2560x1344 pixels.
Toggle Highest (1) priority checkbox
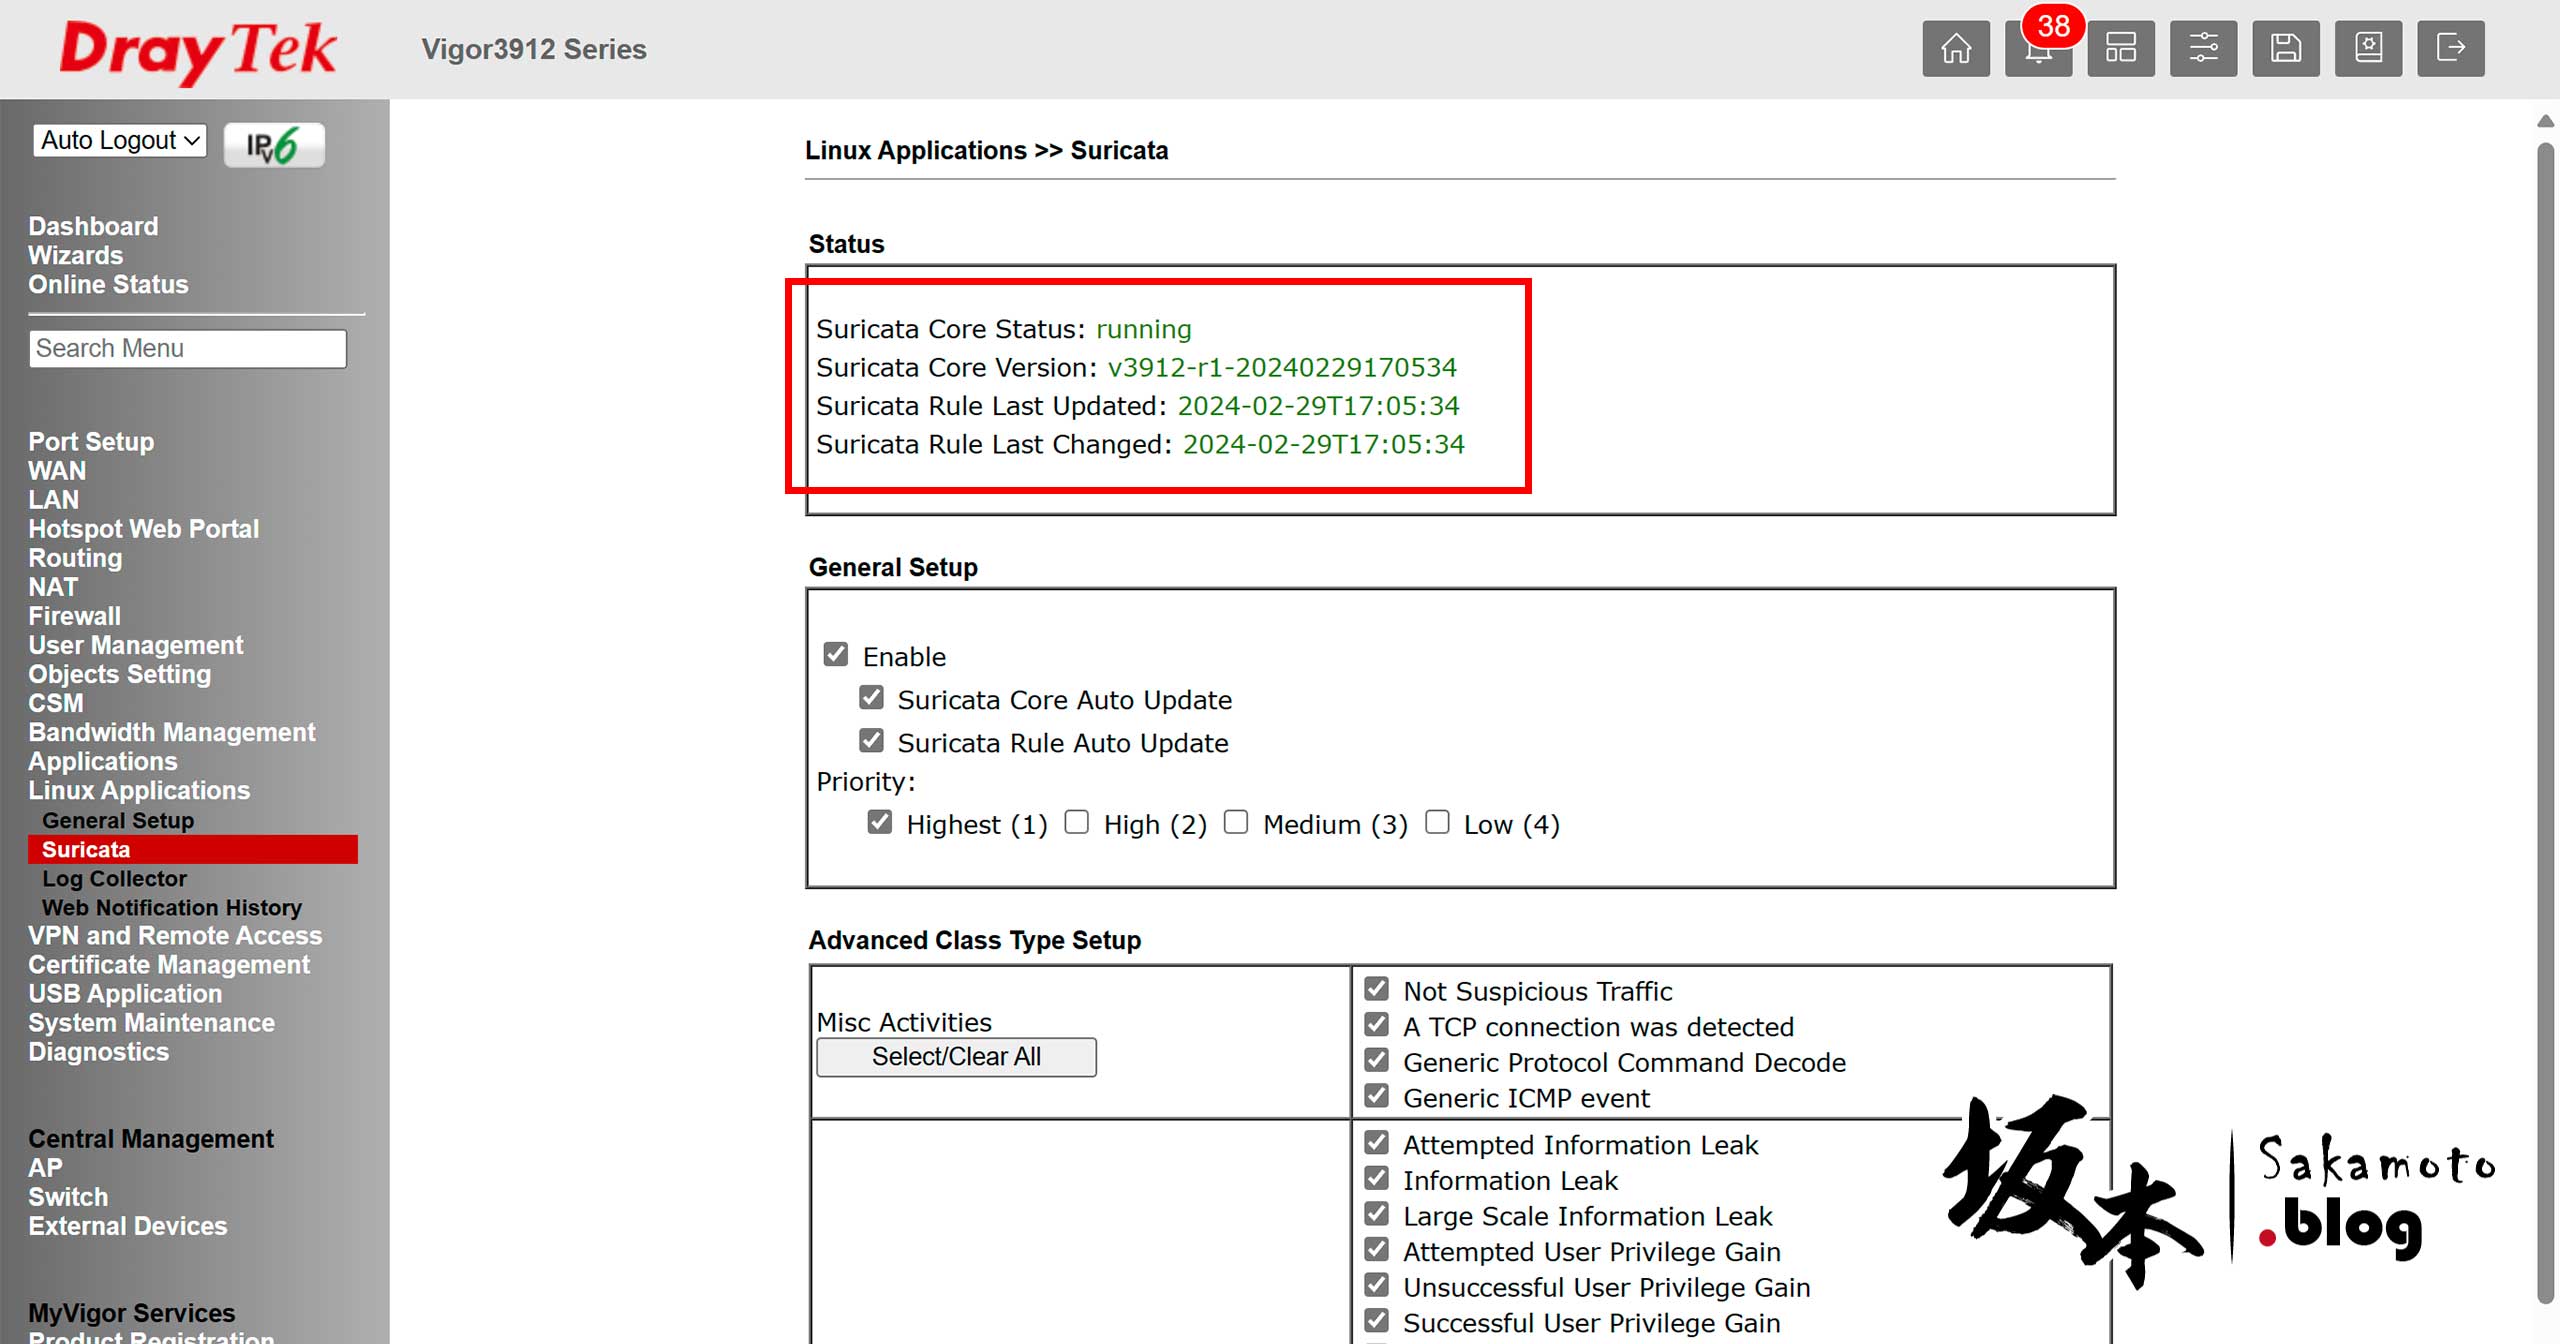[879, 822]
